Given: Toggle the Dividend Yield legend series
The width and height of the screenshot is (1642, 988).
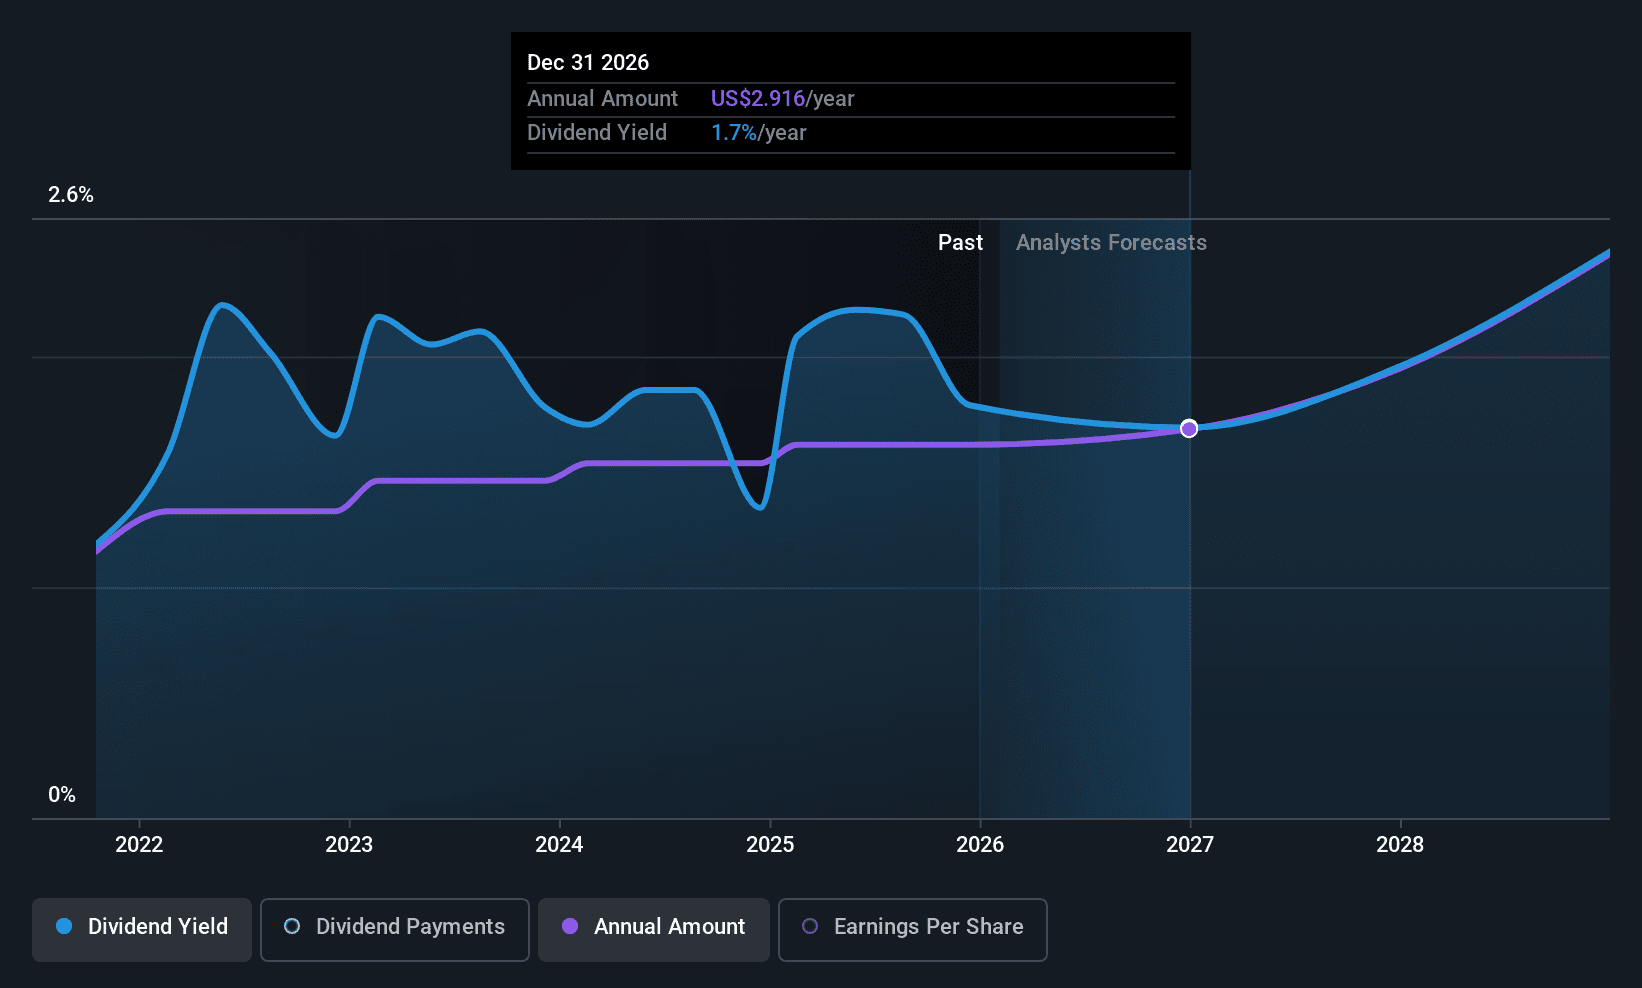Looking at the screenshot, I should tap(141, 928).
